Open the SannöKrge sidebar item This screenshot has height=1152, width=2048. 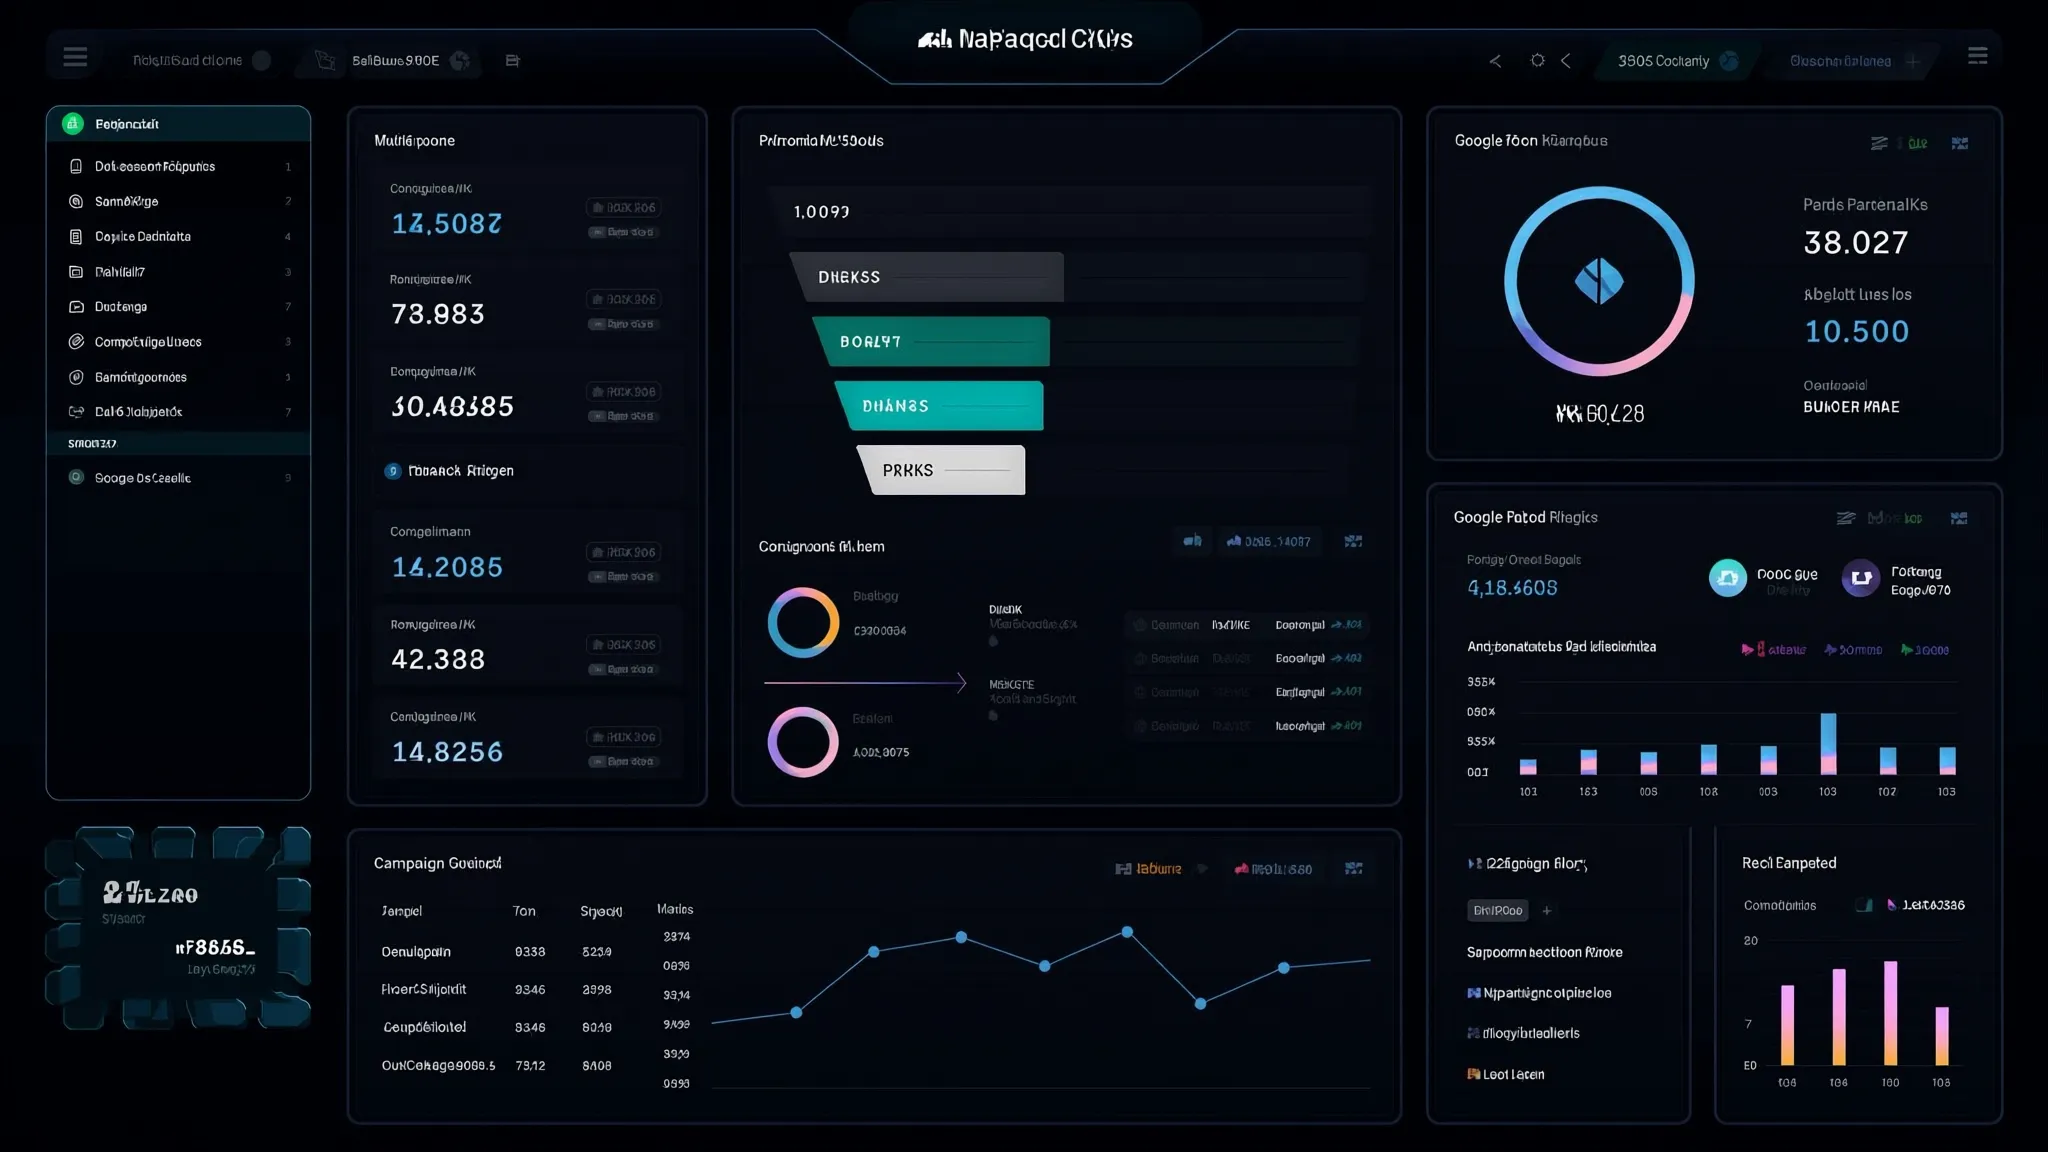tap(178, 201)
